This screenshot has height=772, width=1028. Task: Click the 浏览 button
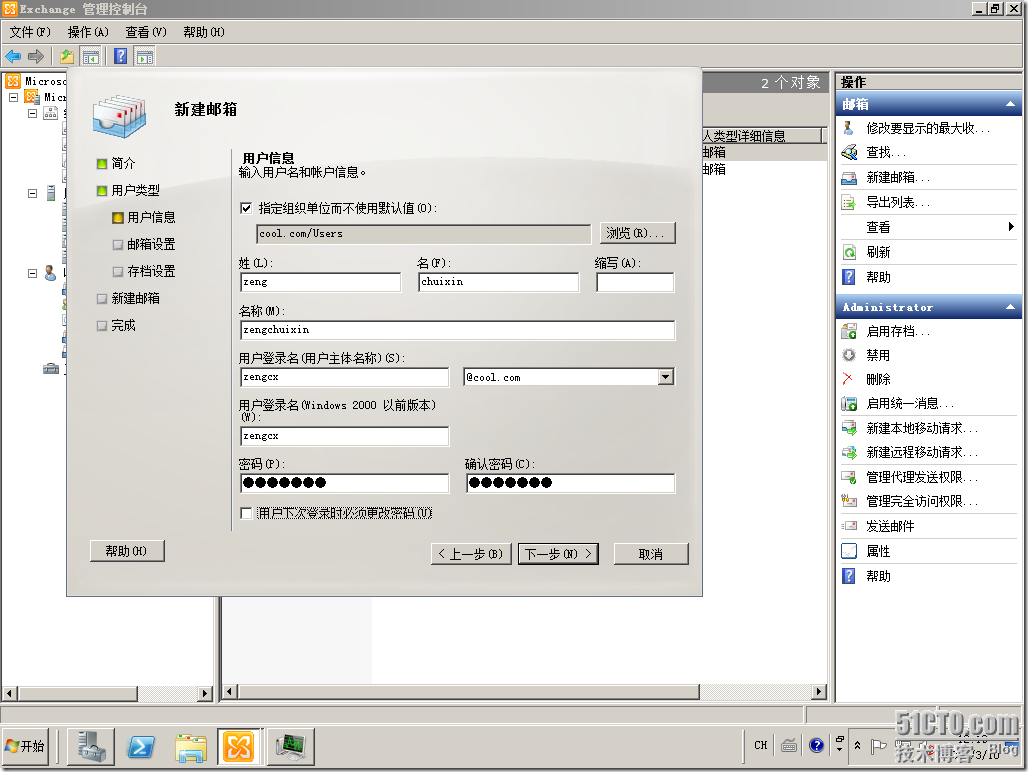(637, 233)
